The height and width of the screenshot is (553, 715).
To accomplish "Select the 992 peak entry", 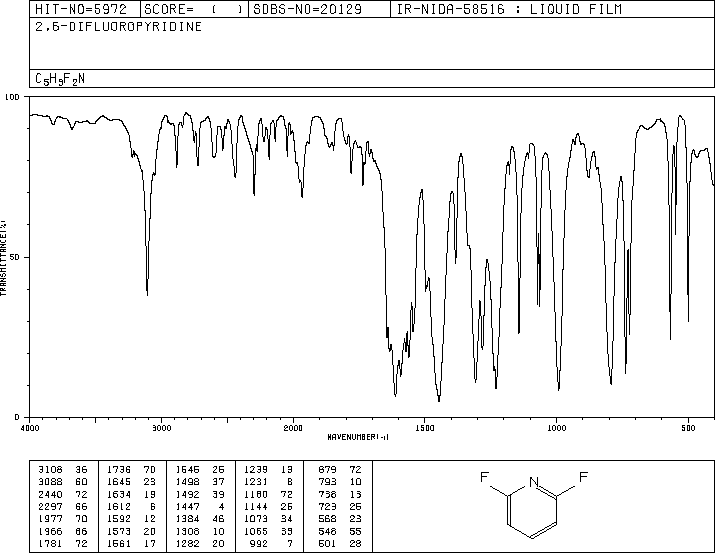I will click(x=271, y=543).
